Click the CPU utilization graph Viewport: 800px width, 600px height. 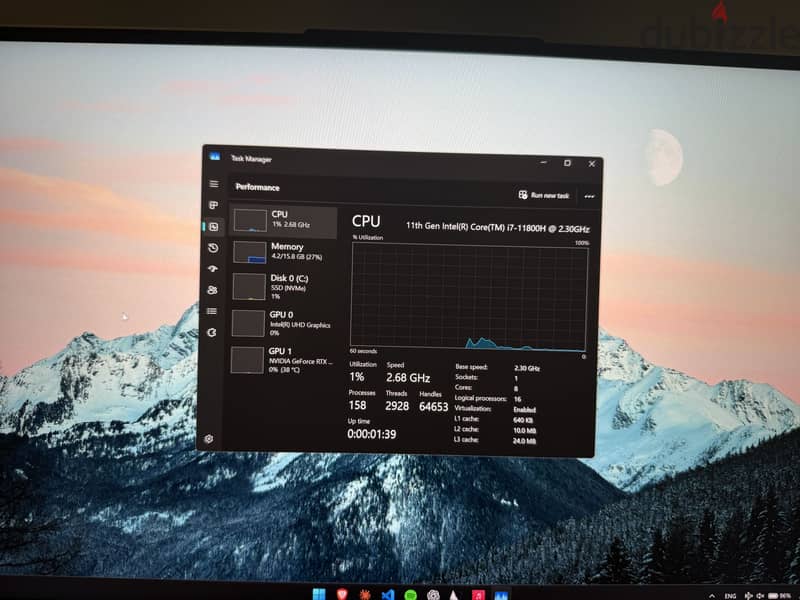469,296
